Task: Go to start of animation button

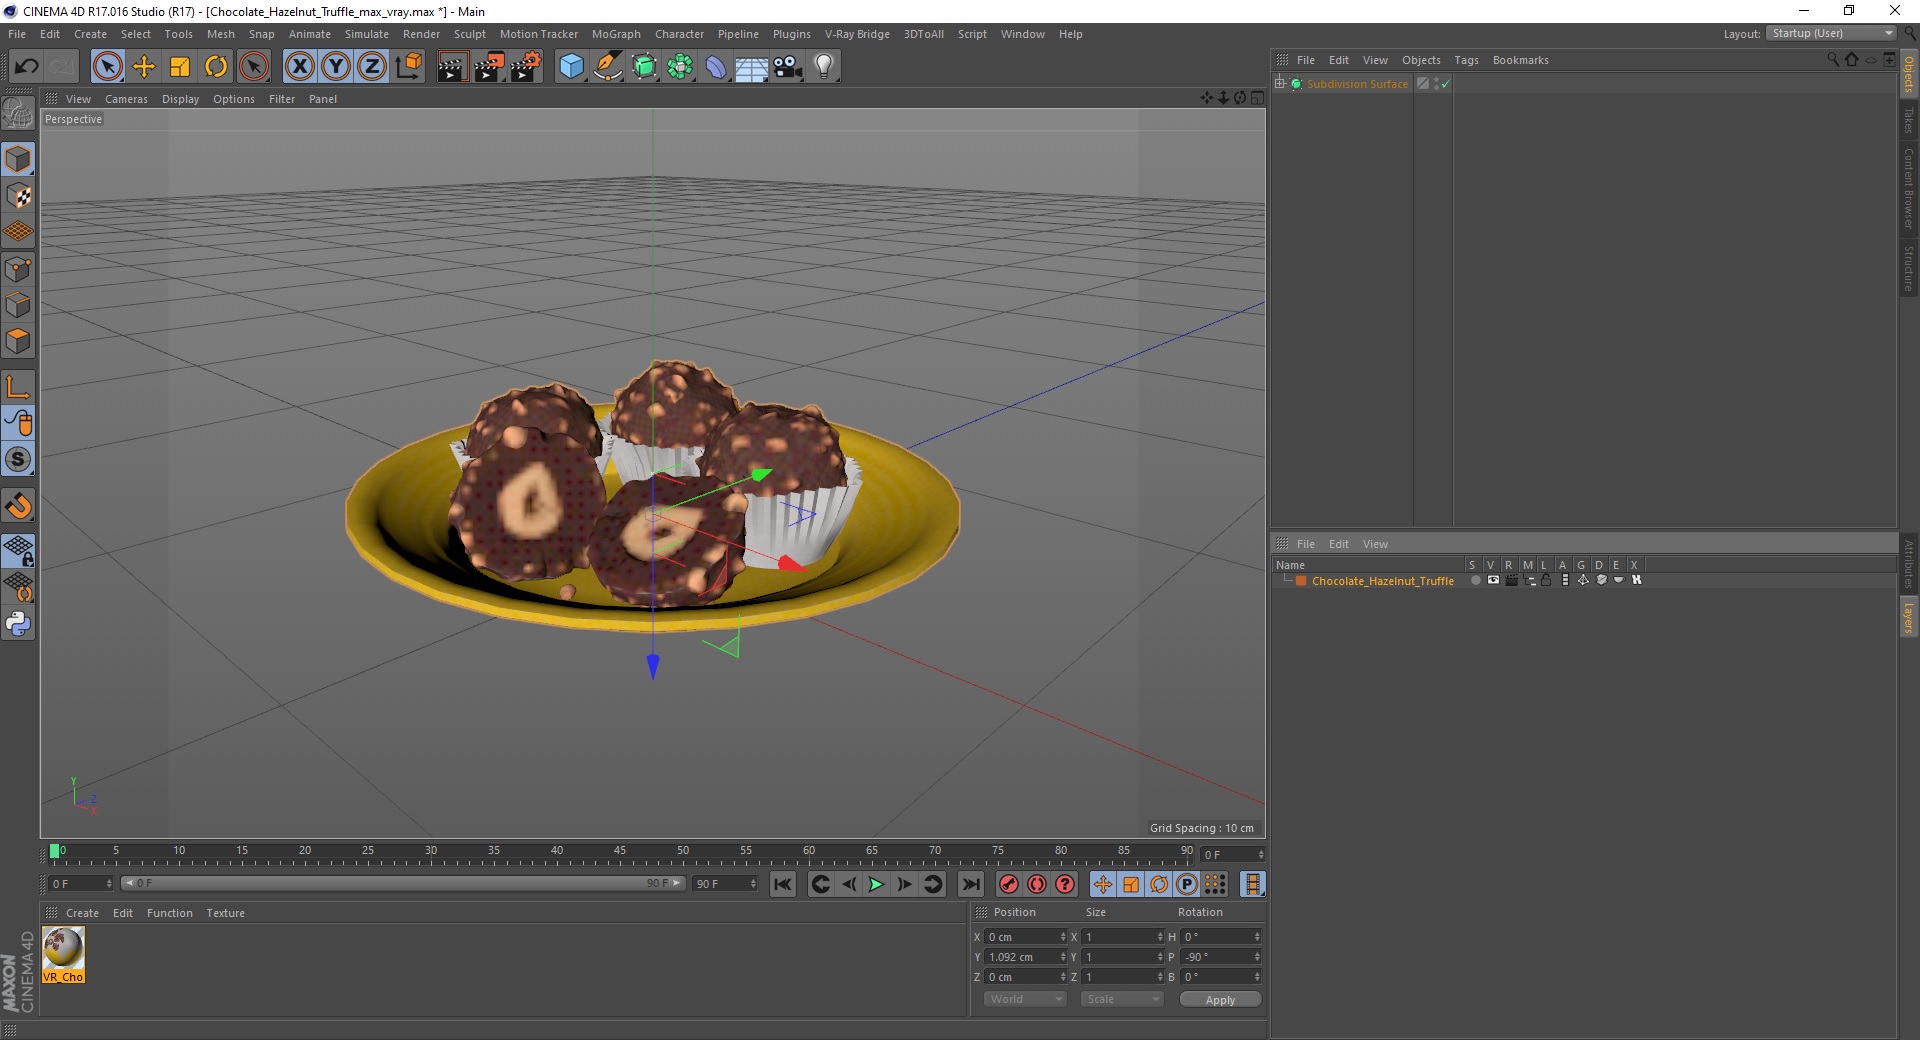Action: tap(783, 884)
